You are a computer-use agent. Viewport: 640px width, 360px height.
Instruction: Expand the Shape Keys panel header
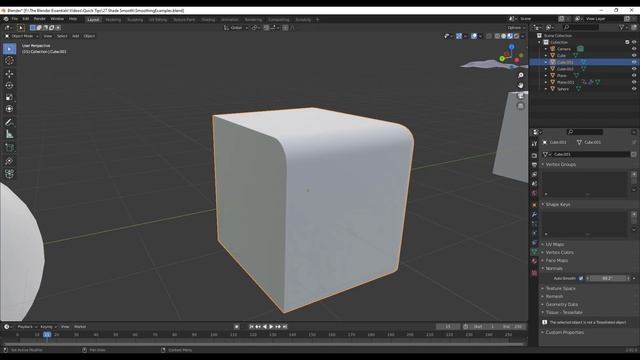point(558,204)
